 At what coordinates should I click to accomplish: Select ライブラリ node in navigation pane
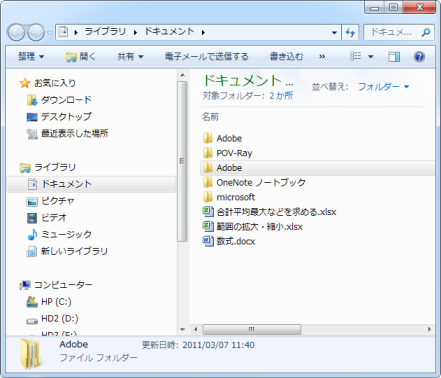click(55, 167)
